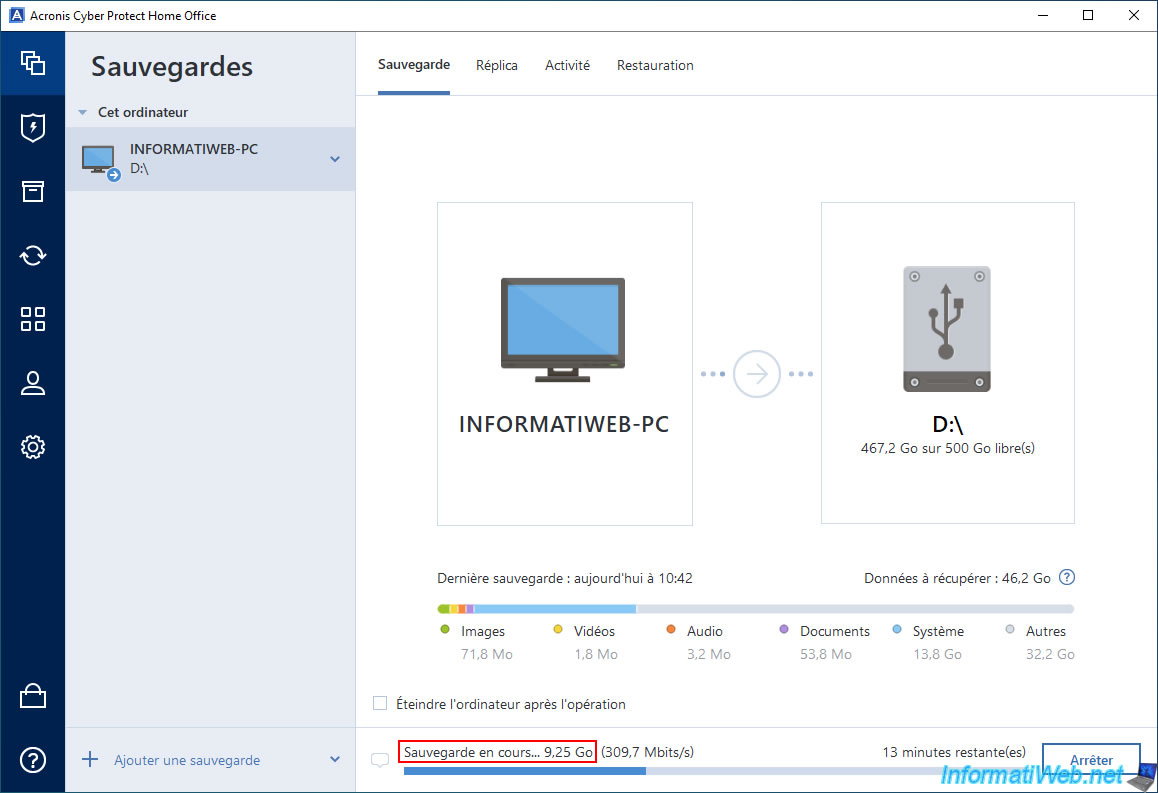The image size is (1158, 793).
Task: Close the Acronis Cyber Protect window
Action: coord(1134,16)
